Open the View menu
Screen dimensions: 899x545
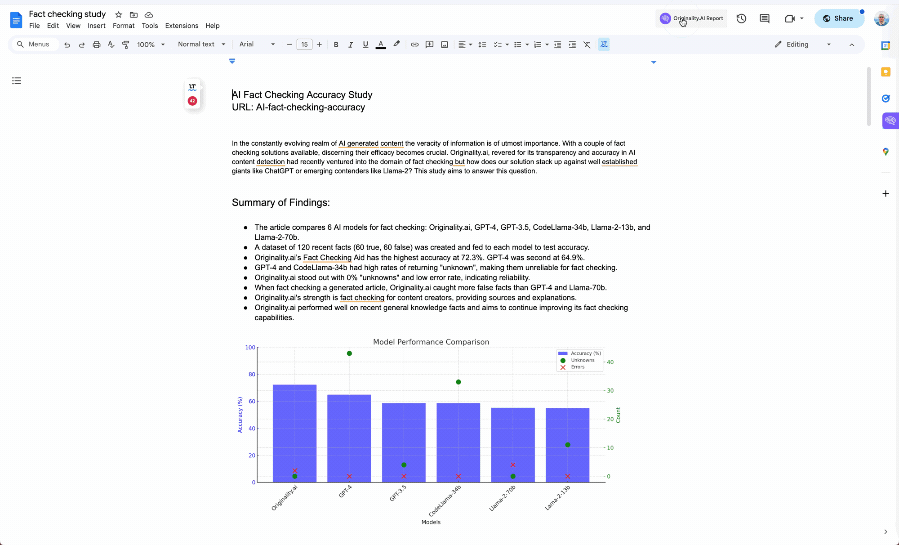pyautogui.click(x=73, y=26)
